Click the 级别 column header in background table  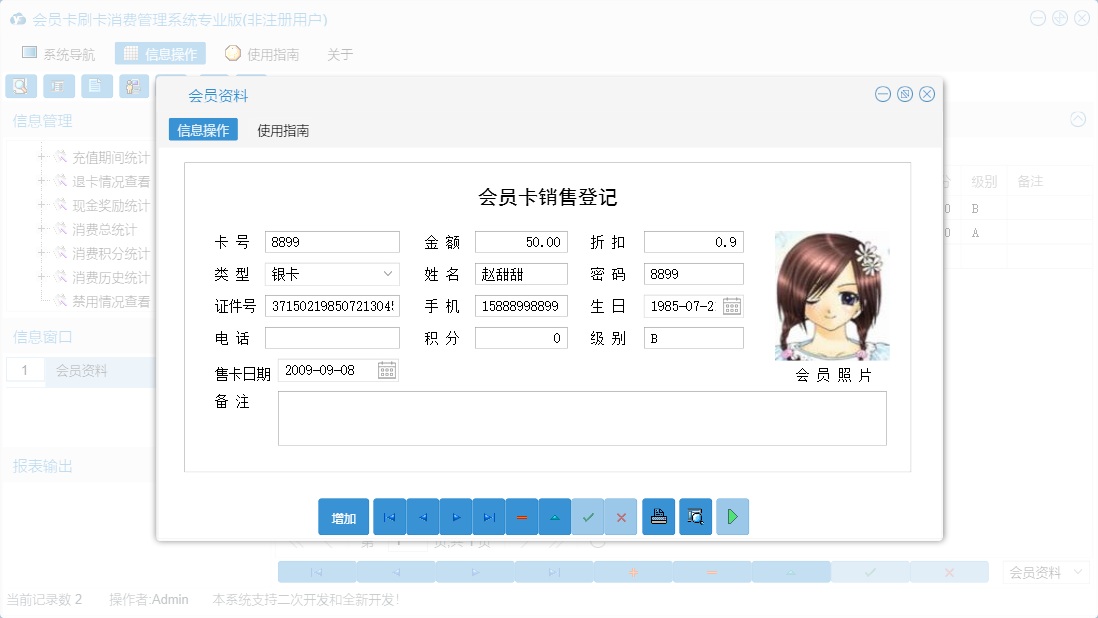(x=984, y=182)
